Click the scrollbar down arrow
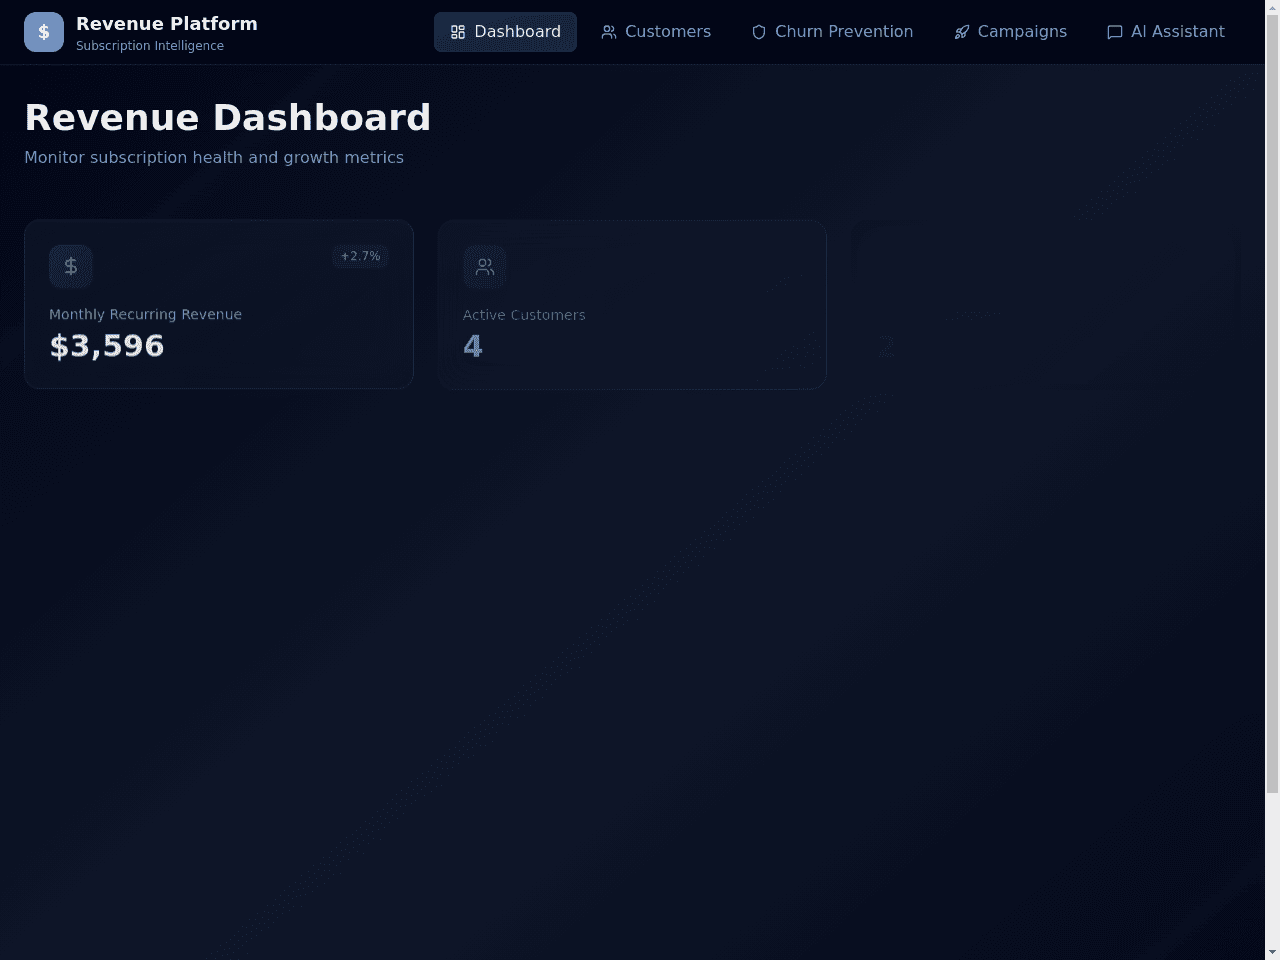This screenshot has width=1280, height=960. click(1272, 952)
